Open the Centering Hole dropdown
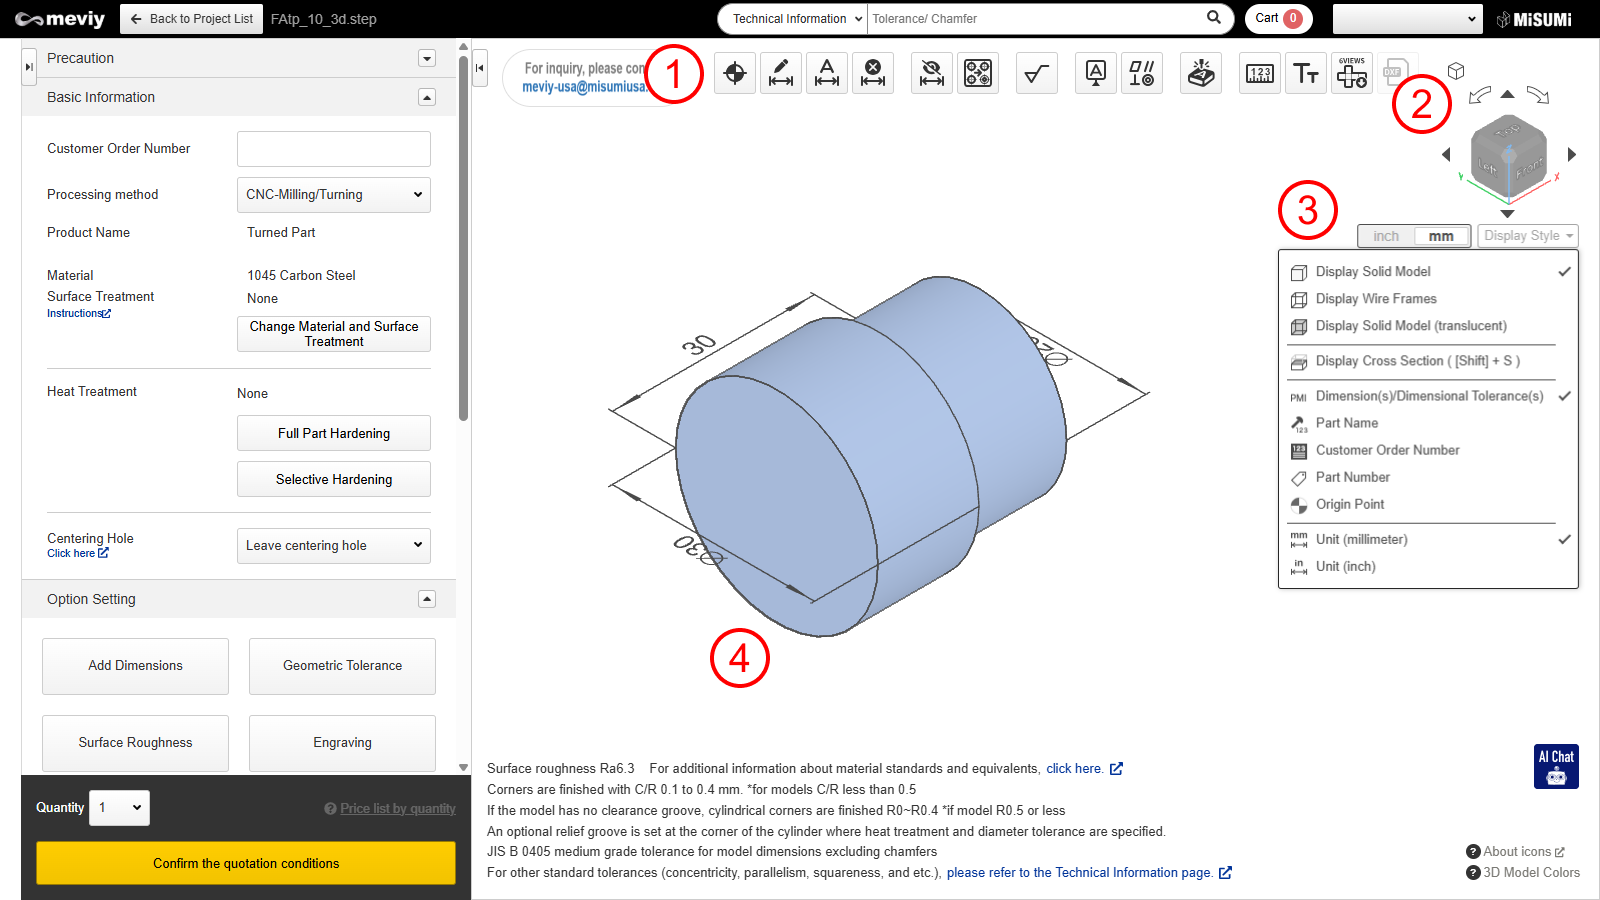Screen dimensions: 1600x900 coord(334,546)
